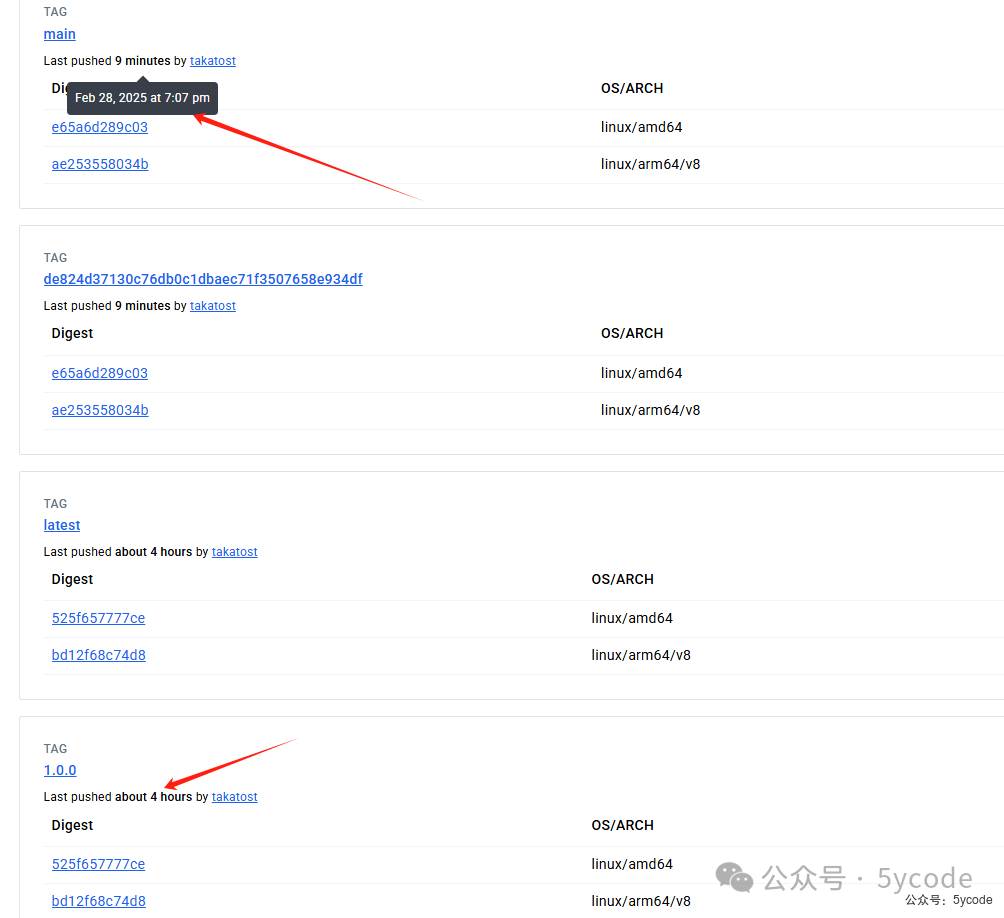Click the 'Feb 28, 2025 at 7:07 pm' tooltip
This screenshot has width=1004, height=918.
[x=142, y=98]
